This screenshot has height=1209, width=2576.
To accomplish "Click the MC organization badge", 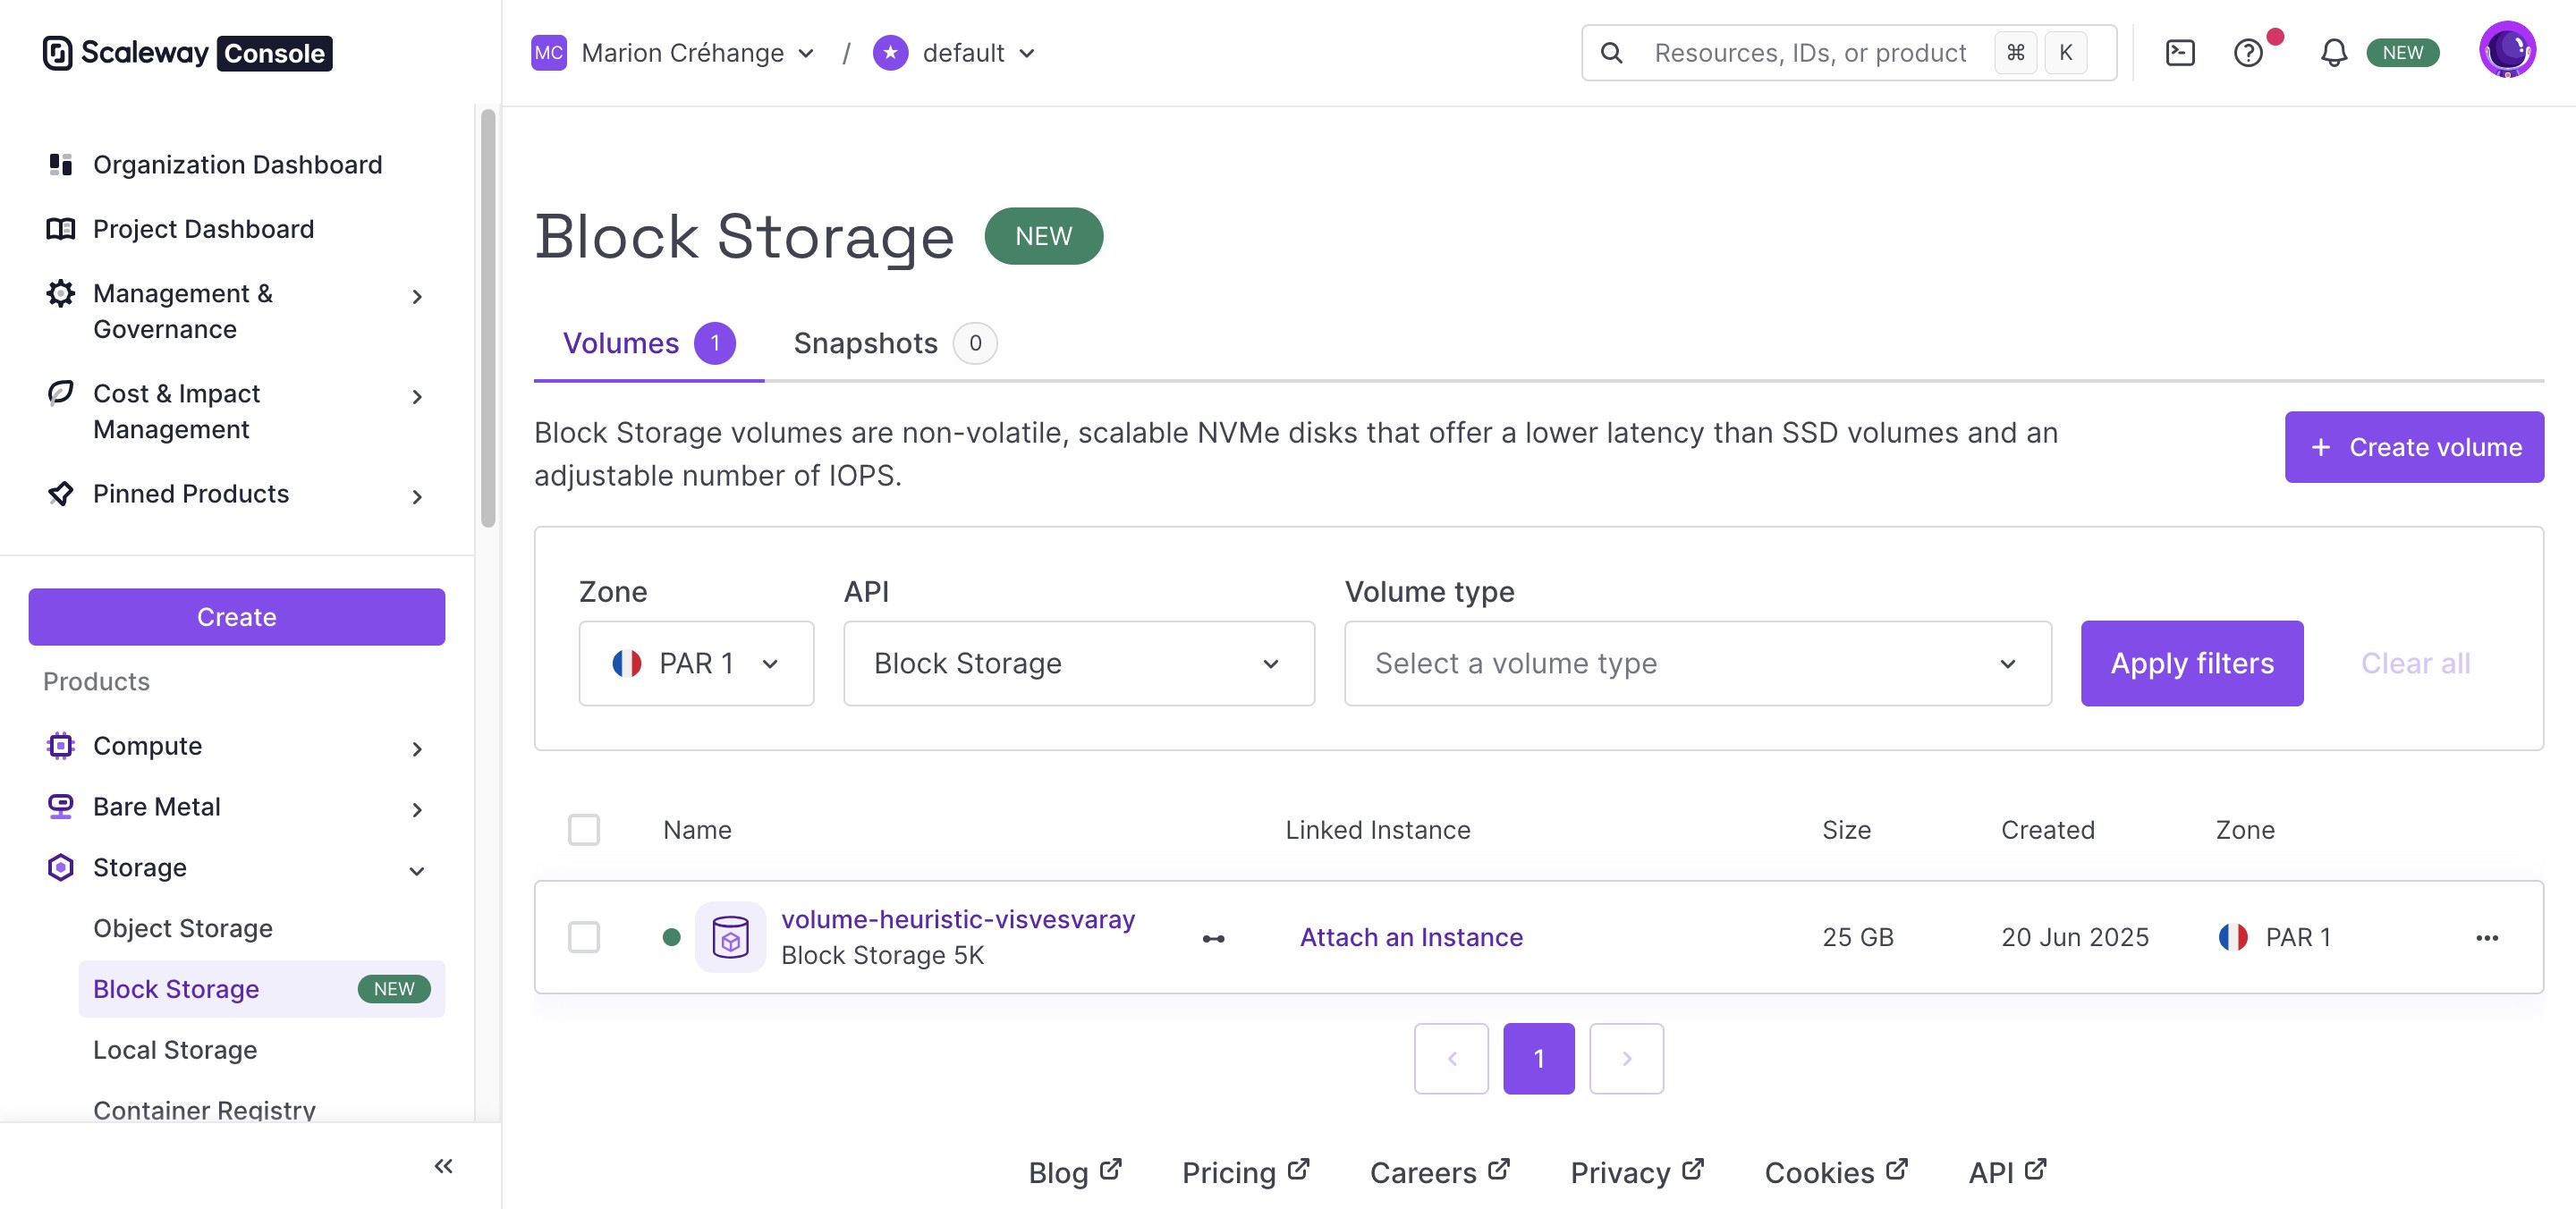I will [549, 53].
